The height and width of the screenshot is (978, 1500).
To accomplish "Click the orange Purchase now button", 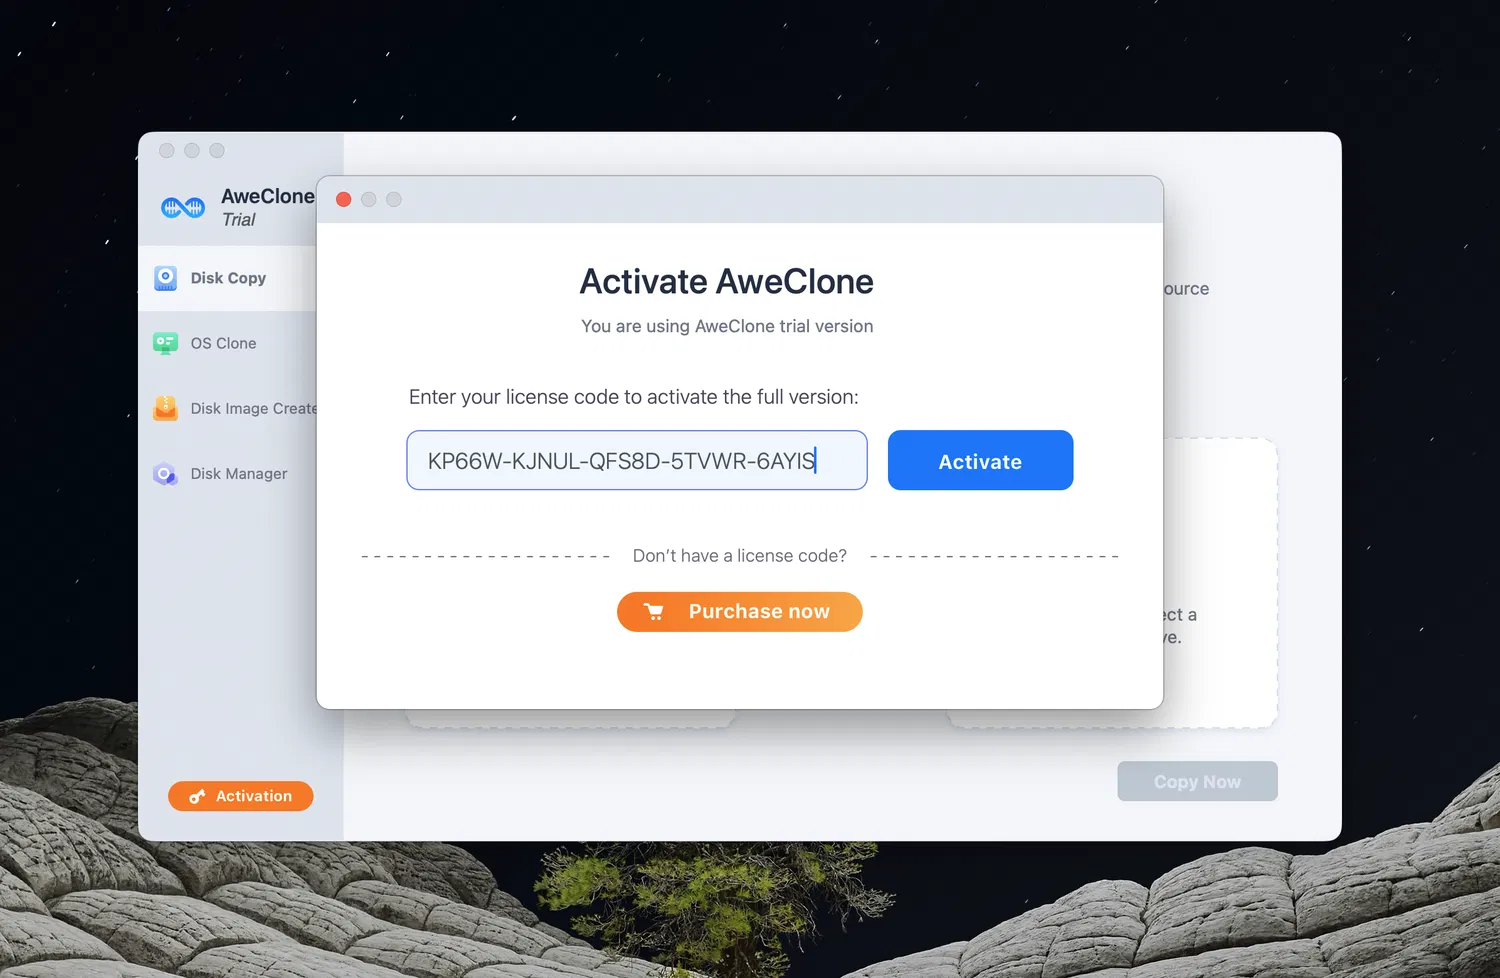I will coord(739,612).
